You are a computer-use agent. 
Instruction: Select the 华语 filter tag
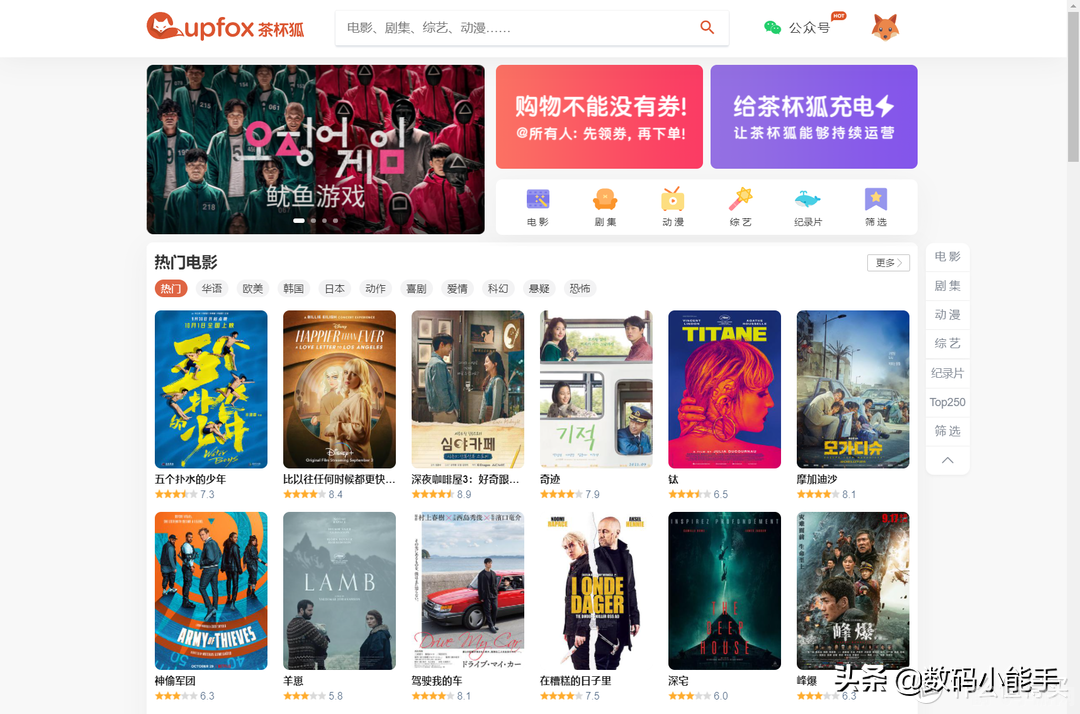pos(212,289)
